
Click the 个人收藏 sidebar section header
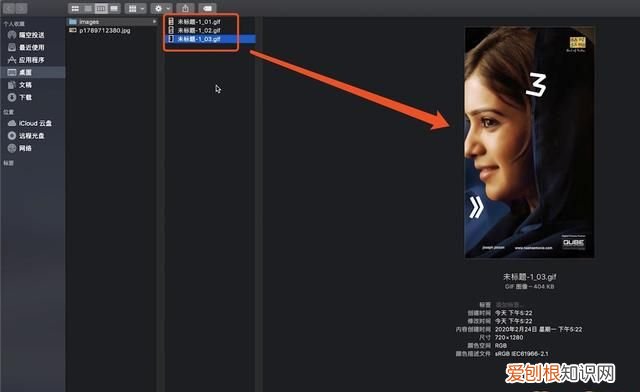(14, 24)
